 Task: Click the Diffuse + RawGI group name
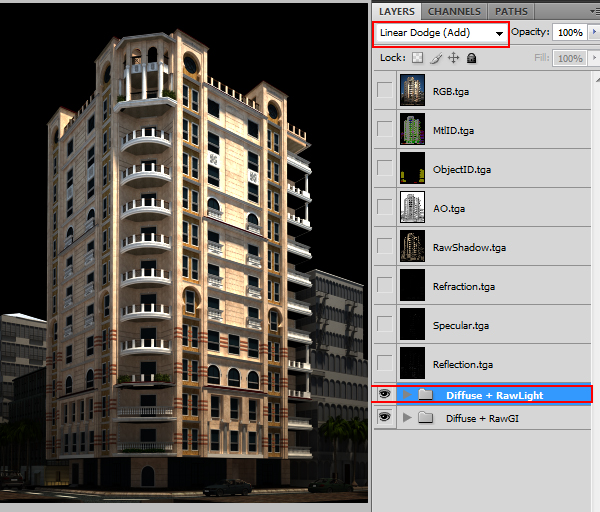click(482, 418)
